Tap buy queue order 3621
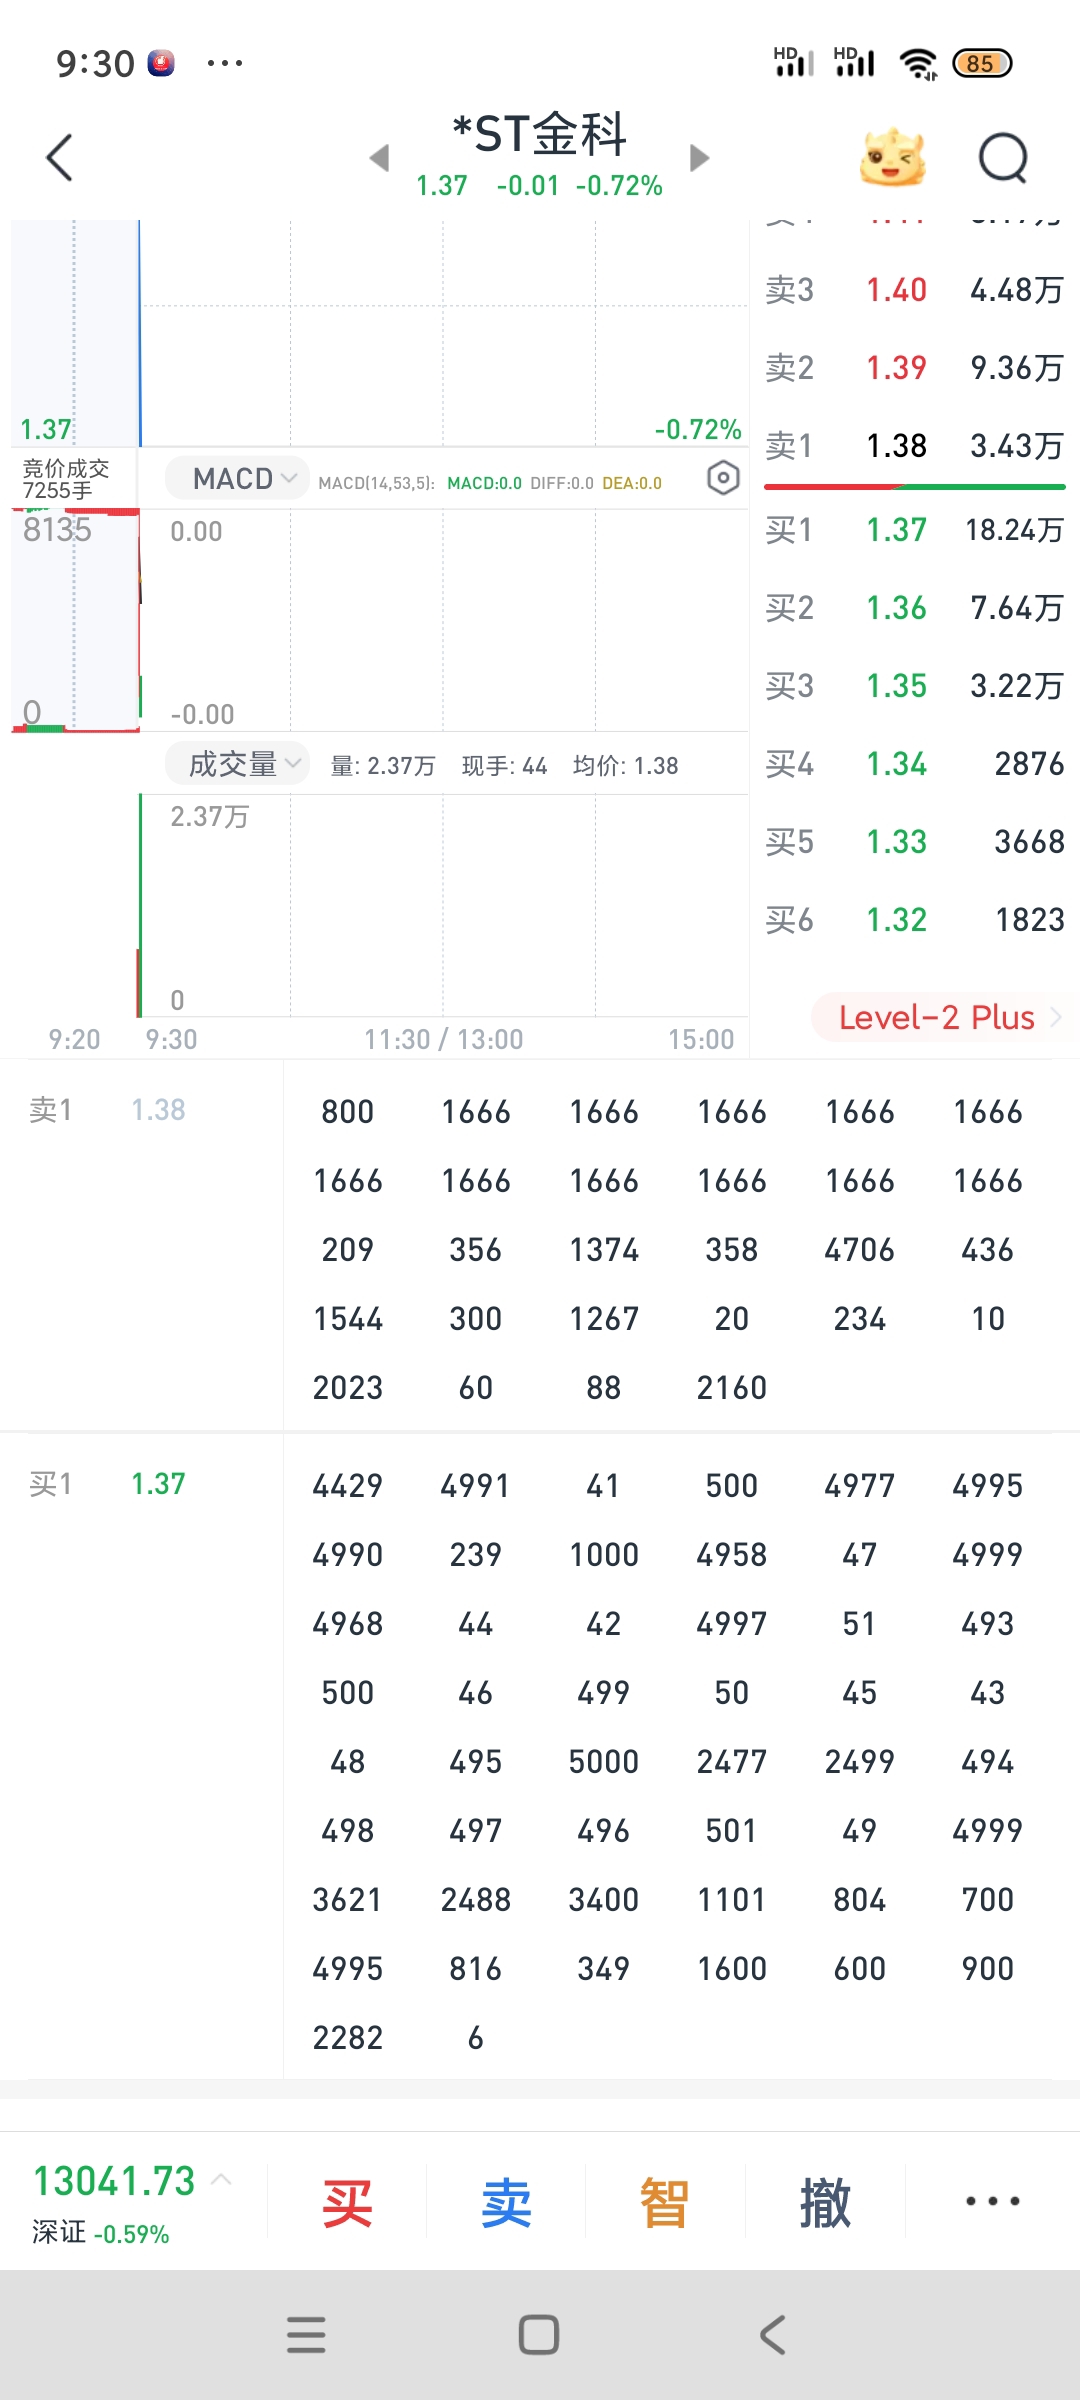 pyautogui.click(x=348, y=1900)
